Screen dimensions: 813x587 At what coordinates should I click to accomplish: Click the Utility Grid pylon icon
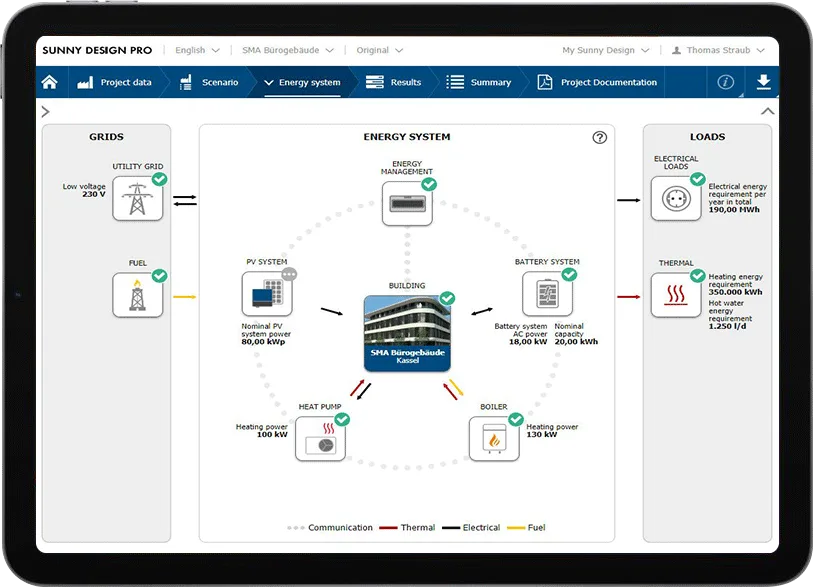click(x=137, y=199)
